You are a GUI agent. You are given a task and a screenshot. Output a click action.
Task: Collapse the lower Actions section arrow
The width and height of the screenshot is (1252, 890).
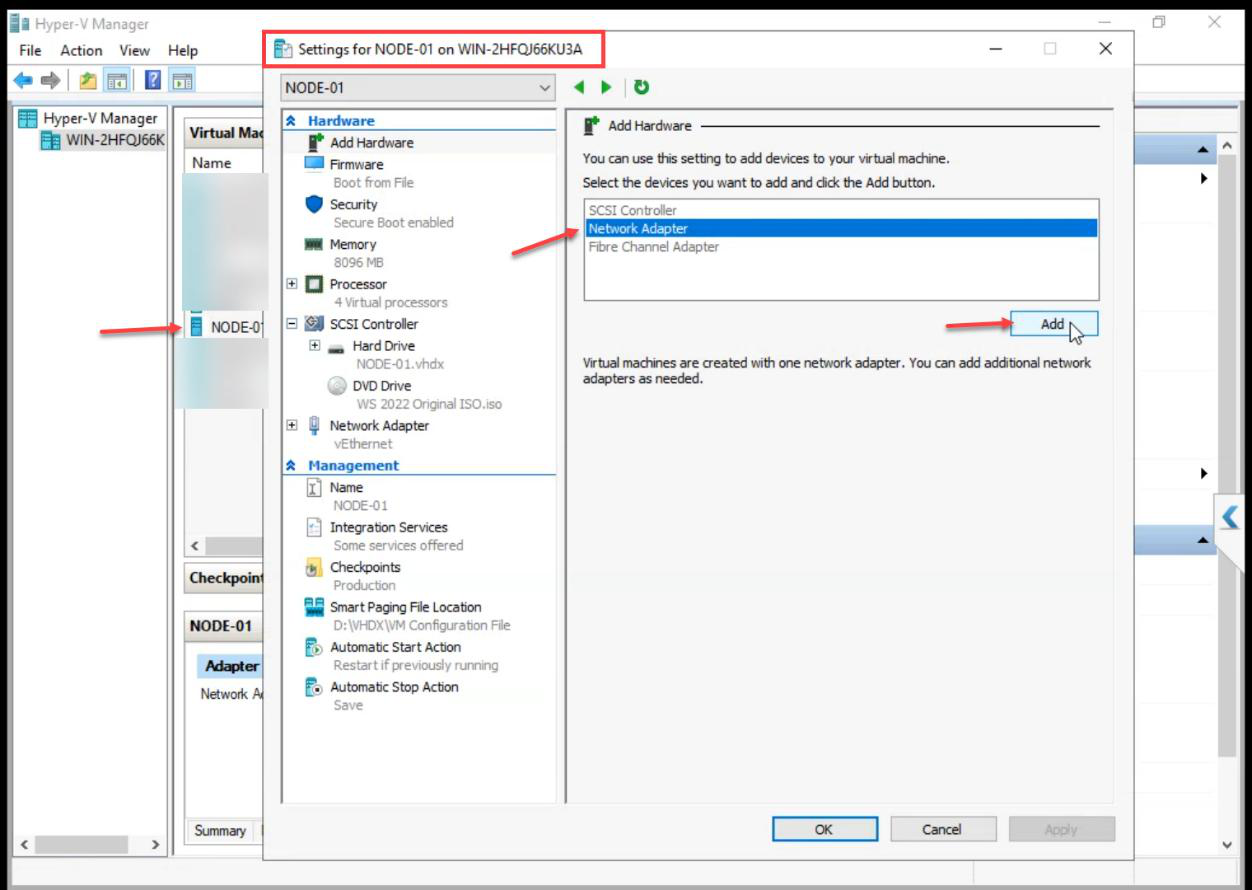1202,540
